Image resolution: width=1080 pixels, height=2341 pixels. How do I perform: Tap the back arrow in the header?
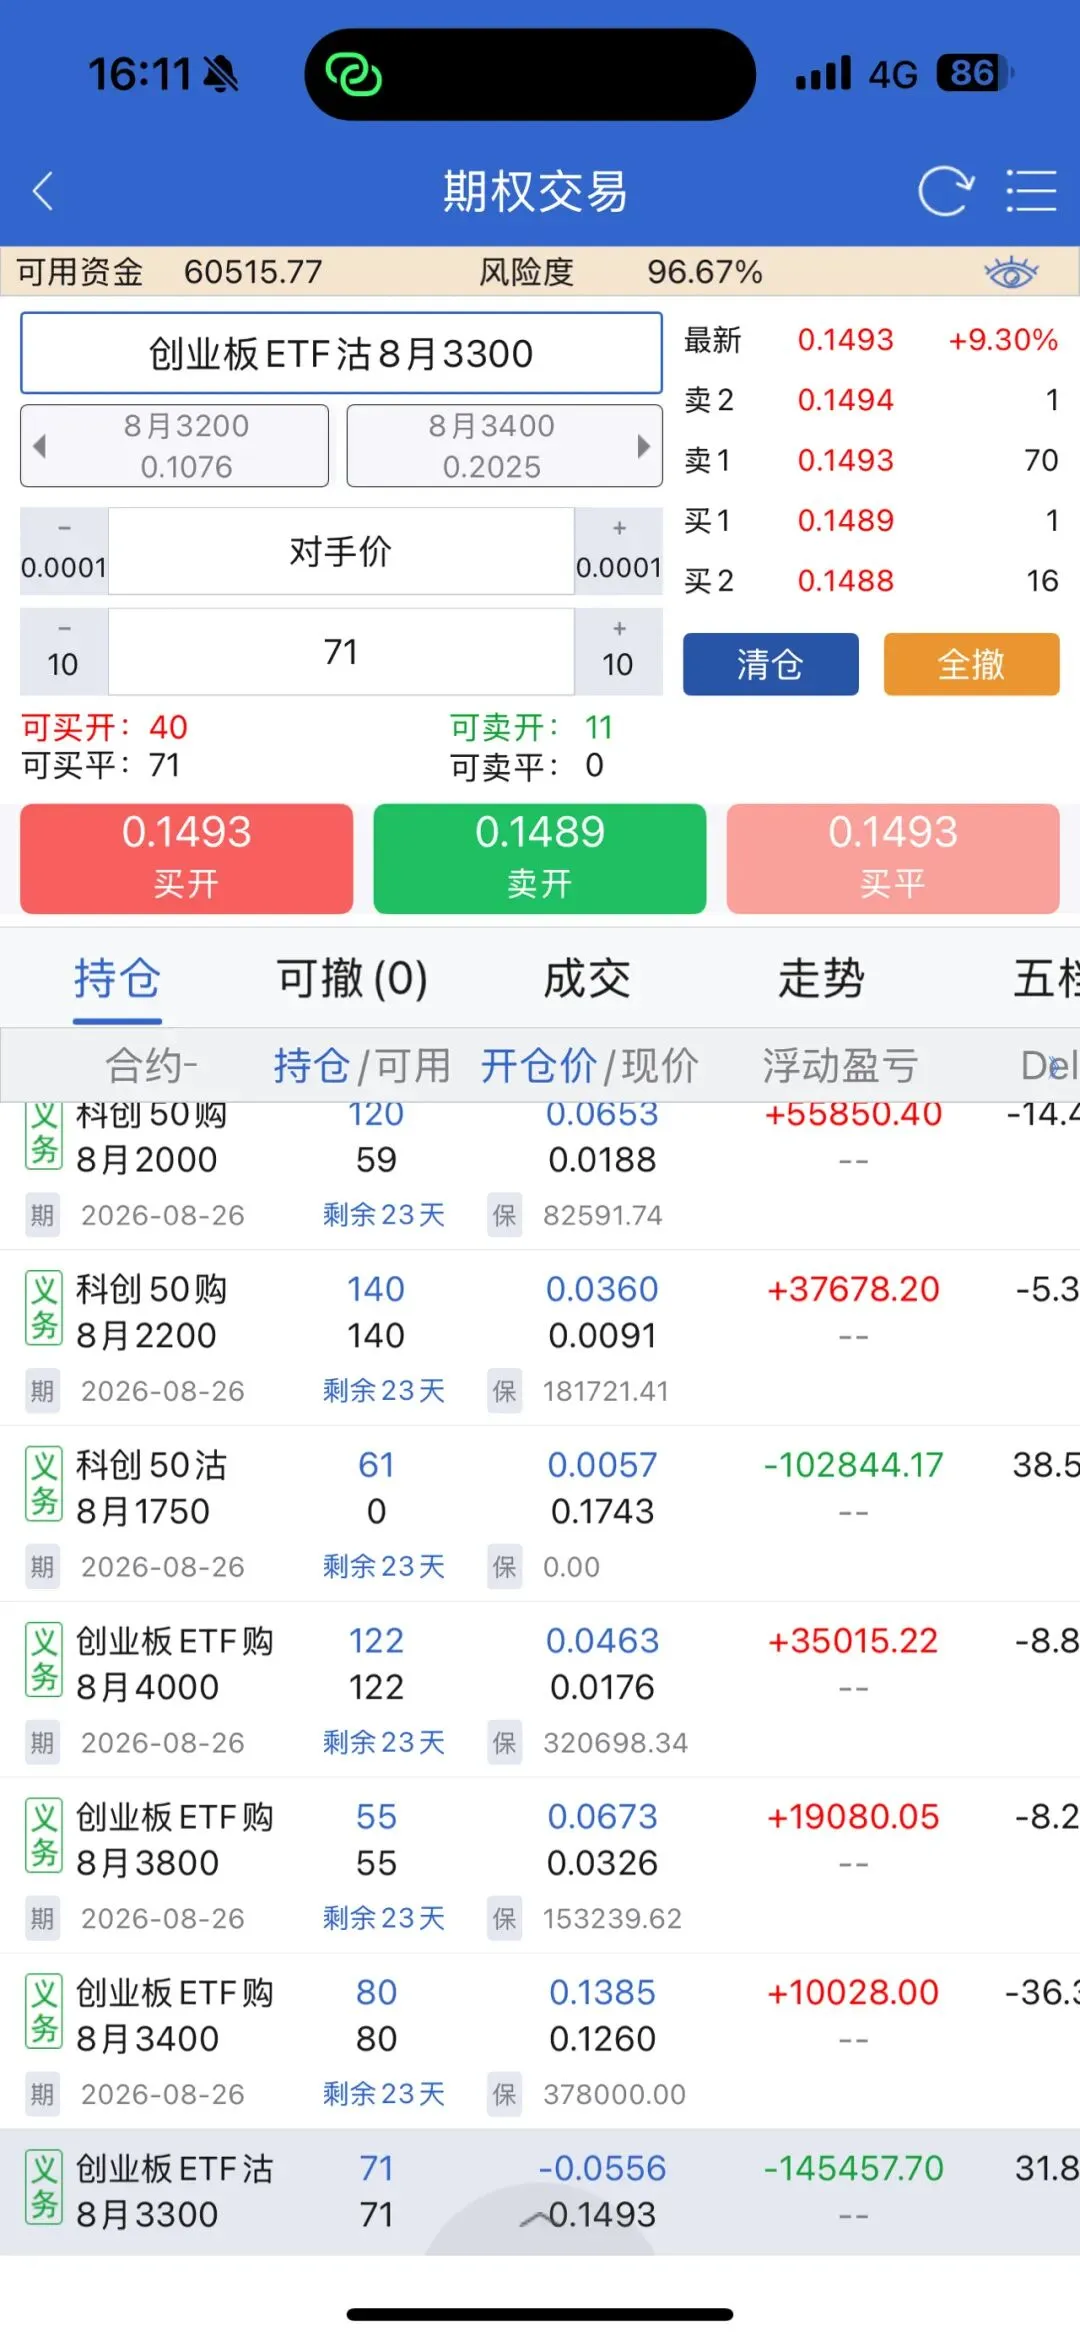pyautogui.click(x=42, y=190)
